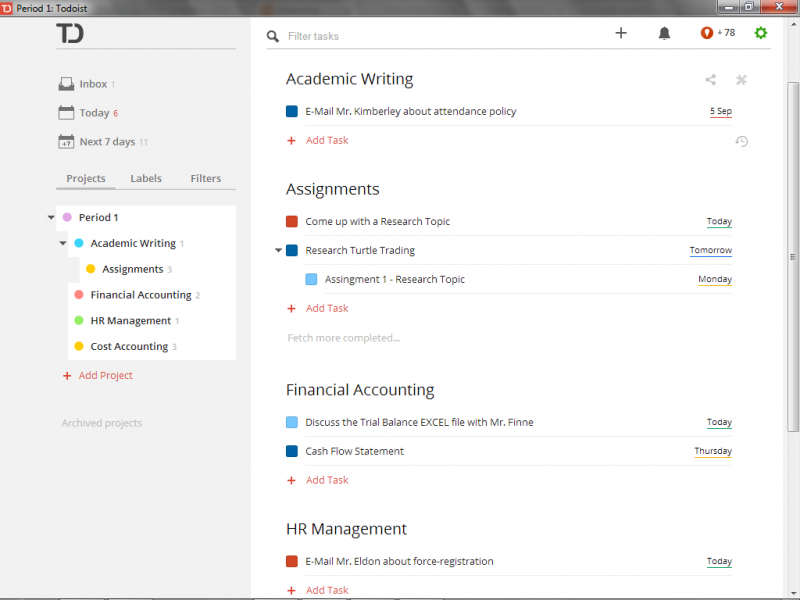
Task: Collapse Academic Writing subprojects arrow
Action: click(63, 243)
